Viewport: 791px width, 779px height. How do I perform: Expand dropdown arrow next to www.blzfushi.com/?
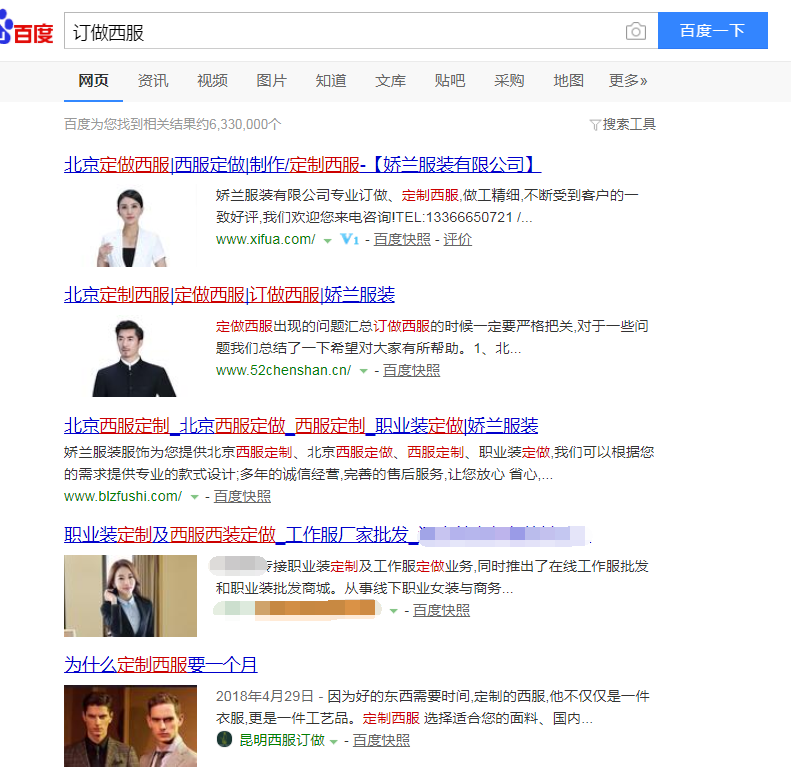click(194, 497)
